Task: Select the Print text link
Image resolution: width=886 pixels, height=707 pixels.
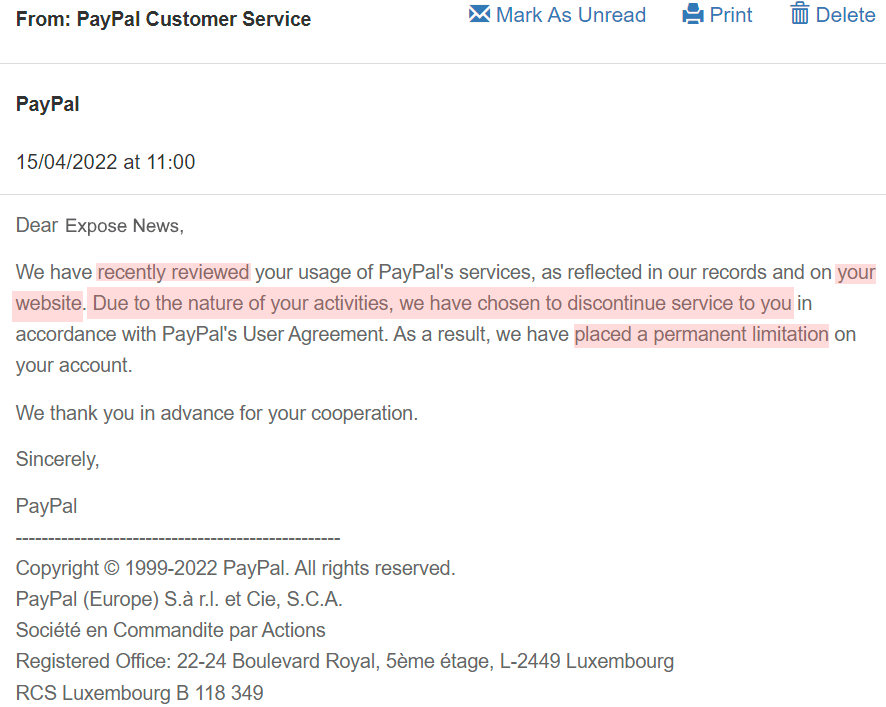Action: pos(731,15)
